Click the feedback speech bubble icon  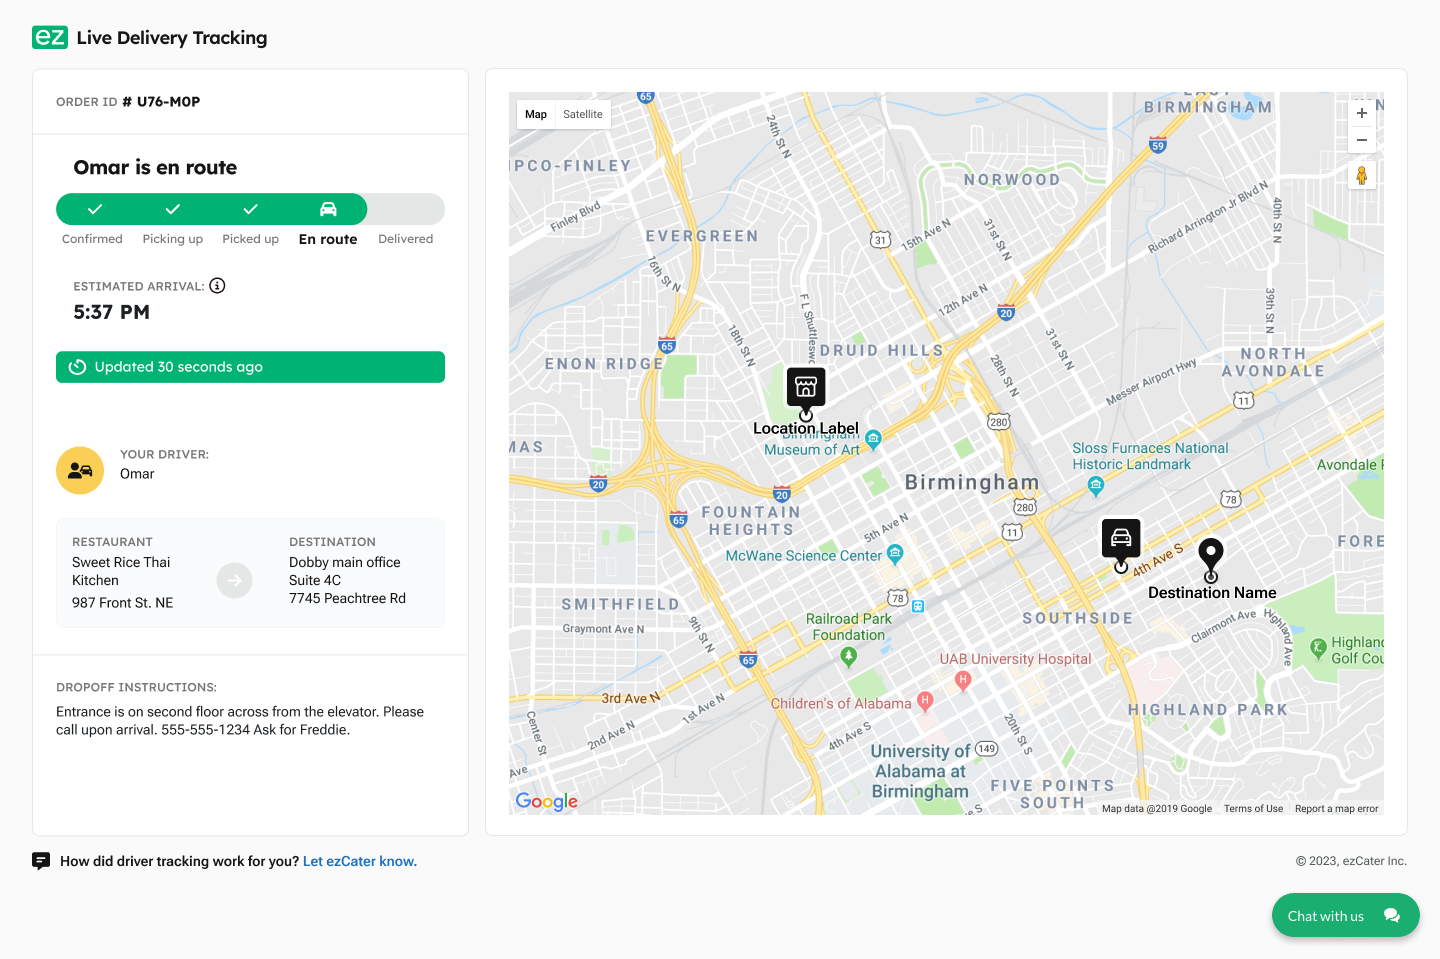tap(41, 861)
